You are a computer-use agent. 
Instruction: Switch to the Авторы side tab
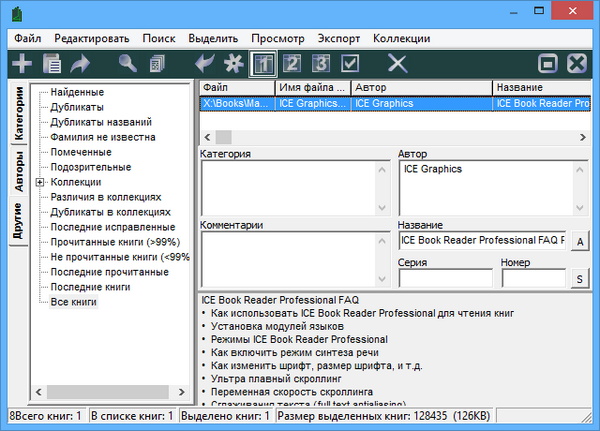[x=19, y=173]
